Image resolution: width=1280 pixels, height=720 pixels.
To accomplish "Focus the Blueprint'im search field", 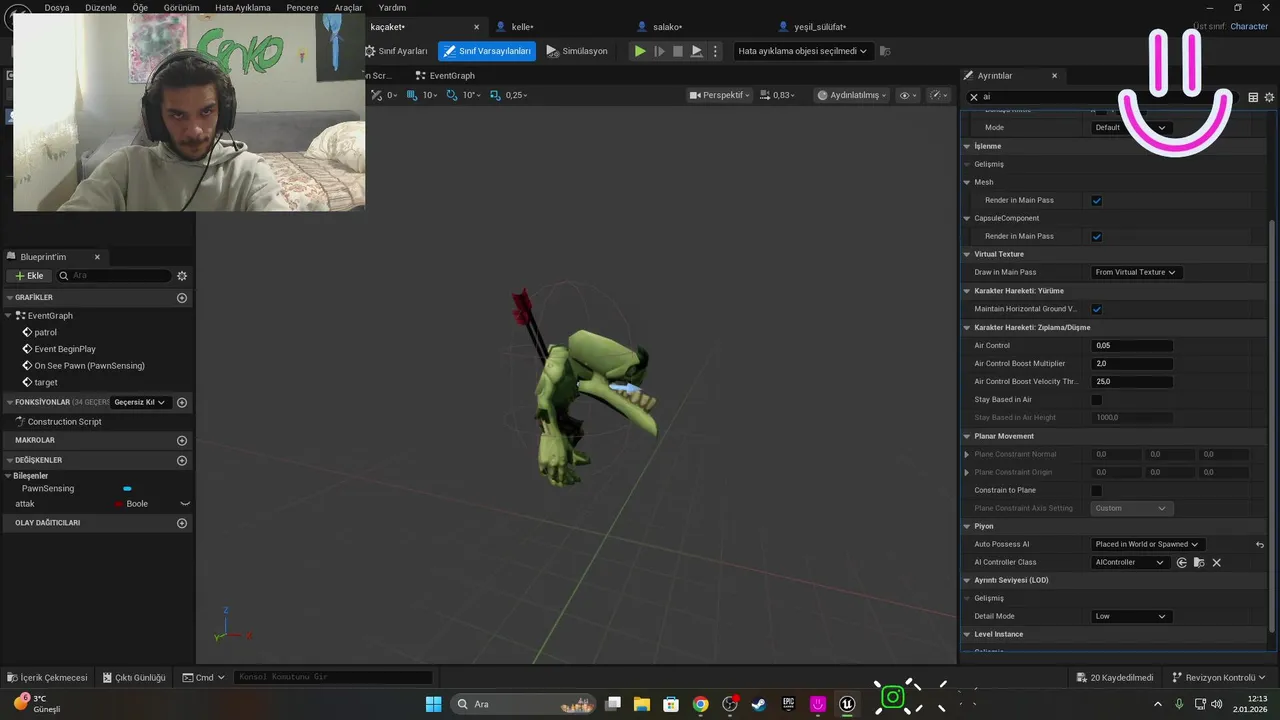I will (x=115, y=275).
